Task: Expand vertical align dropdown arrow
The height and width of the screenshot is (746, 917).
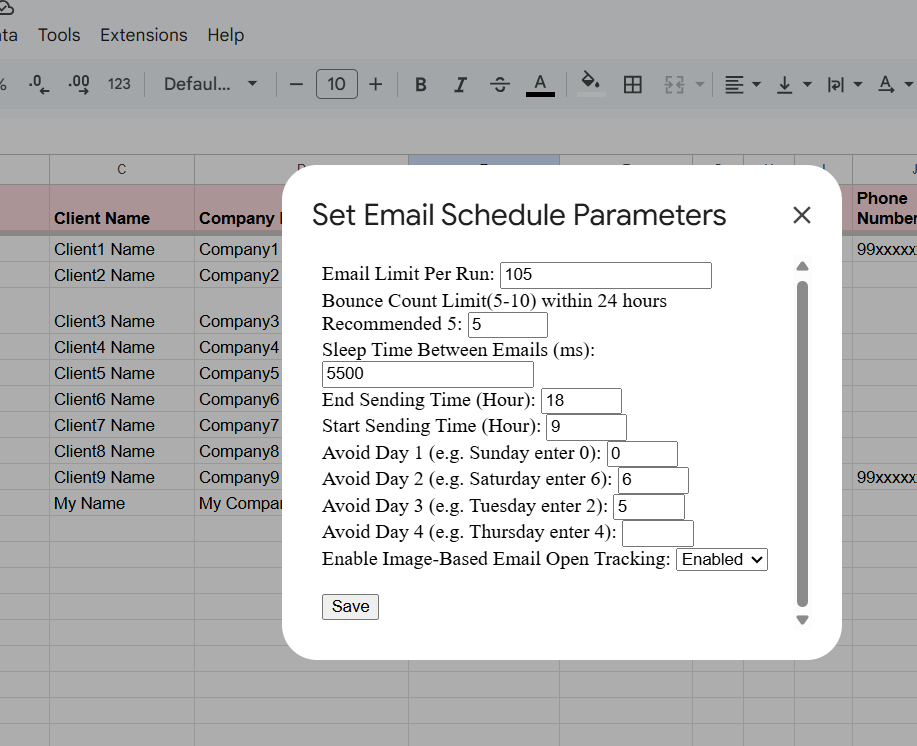Action: [807, 85]
